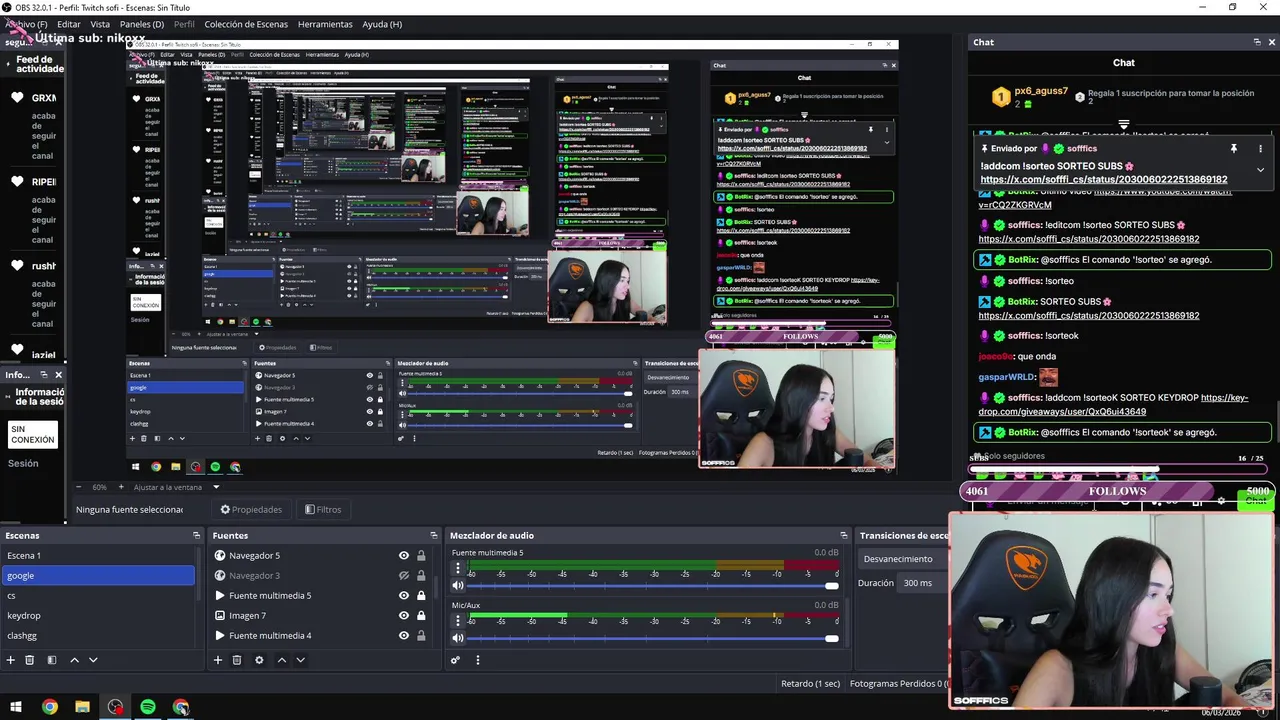Click the Duración 300 ms field
Screen dimensions: 1280x720
[923, 583]
